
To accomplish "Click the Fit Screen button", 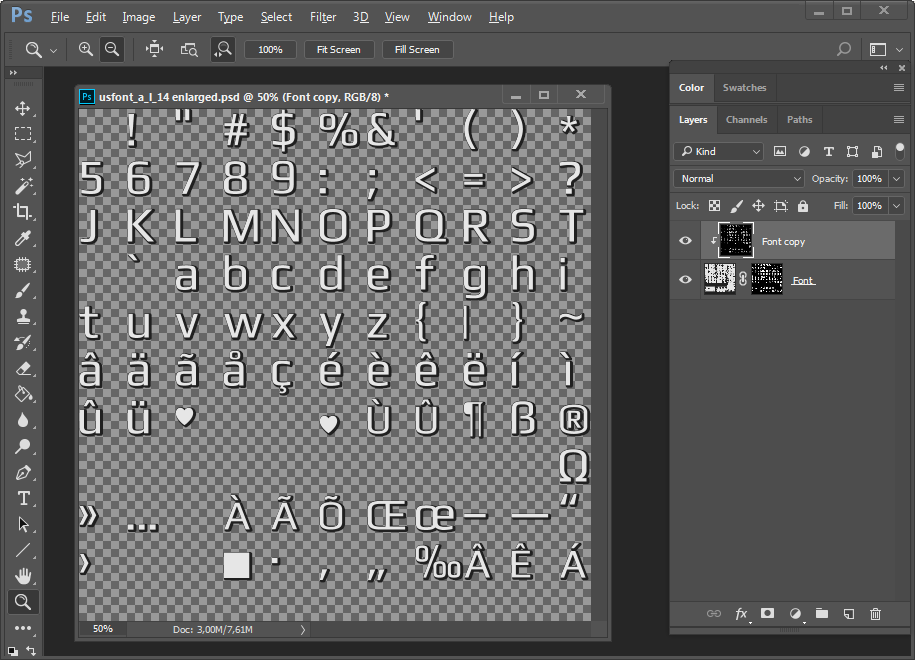I will (338, 50).
